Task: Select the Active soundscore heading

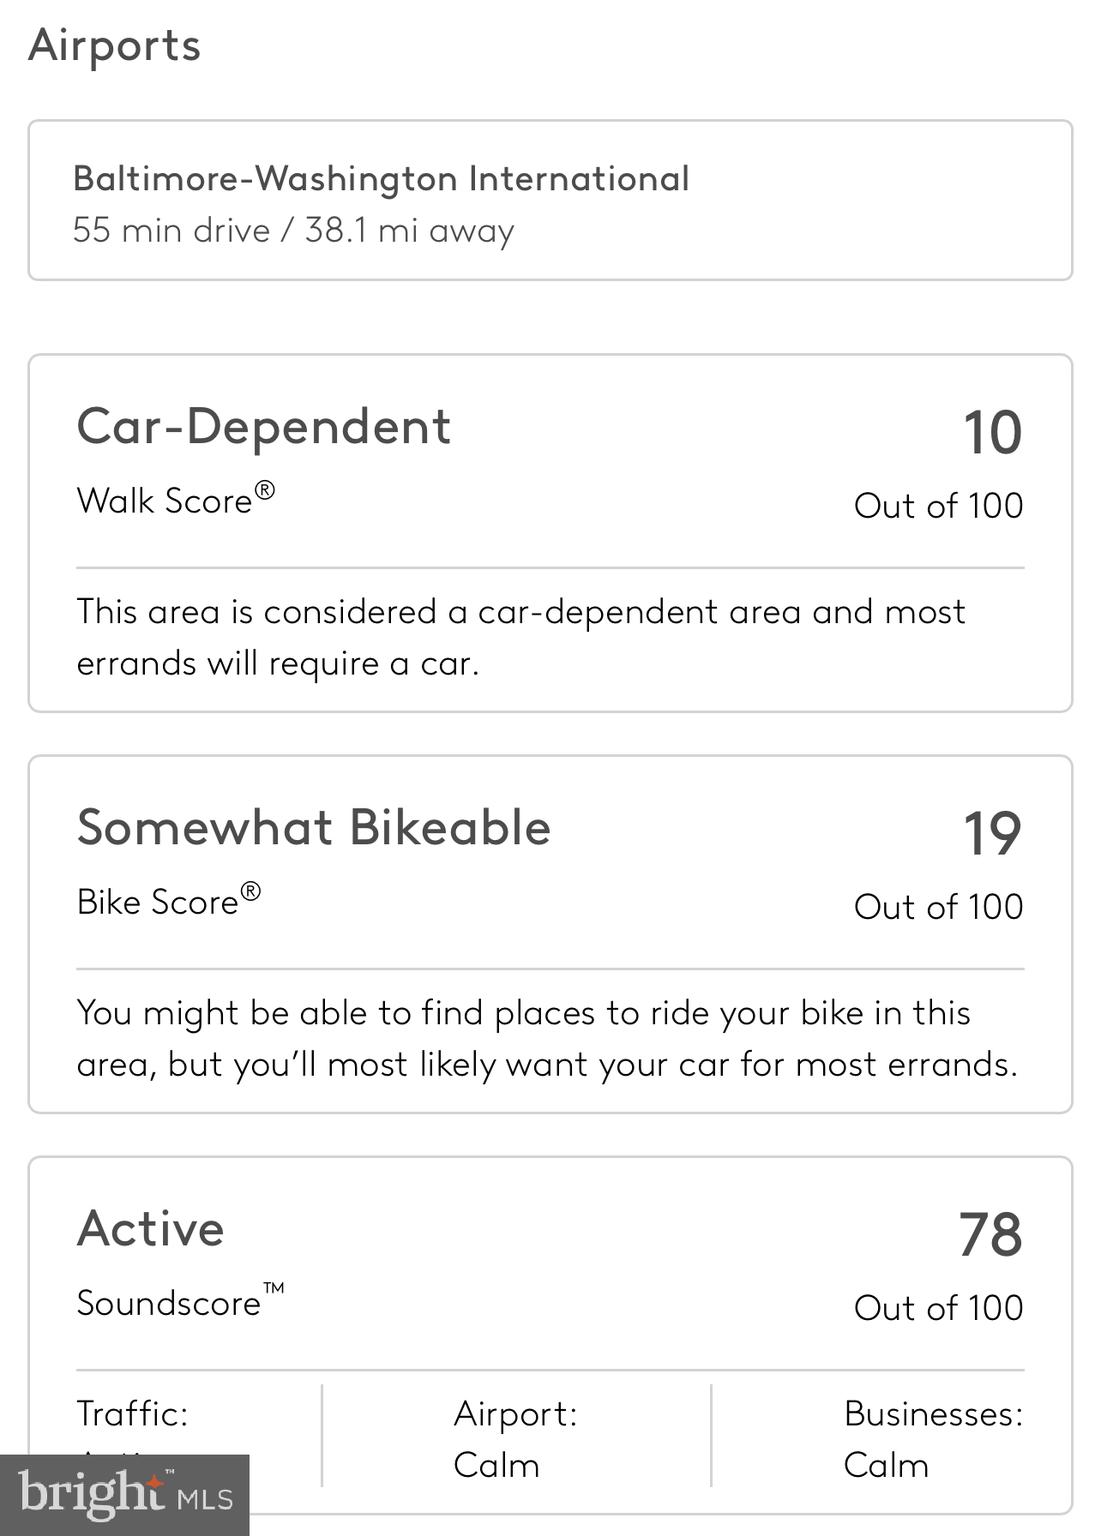Action: point(151,1229)
